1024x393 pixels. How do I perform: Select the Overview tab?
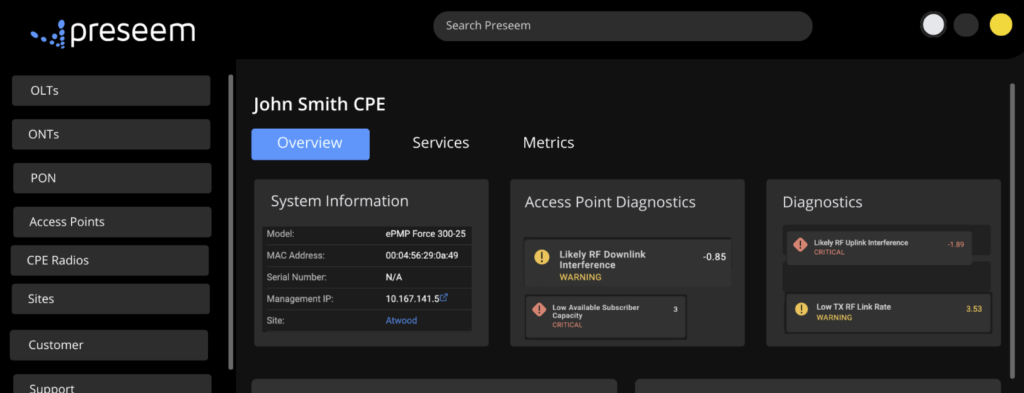(310, 144)
